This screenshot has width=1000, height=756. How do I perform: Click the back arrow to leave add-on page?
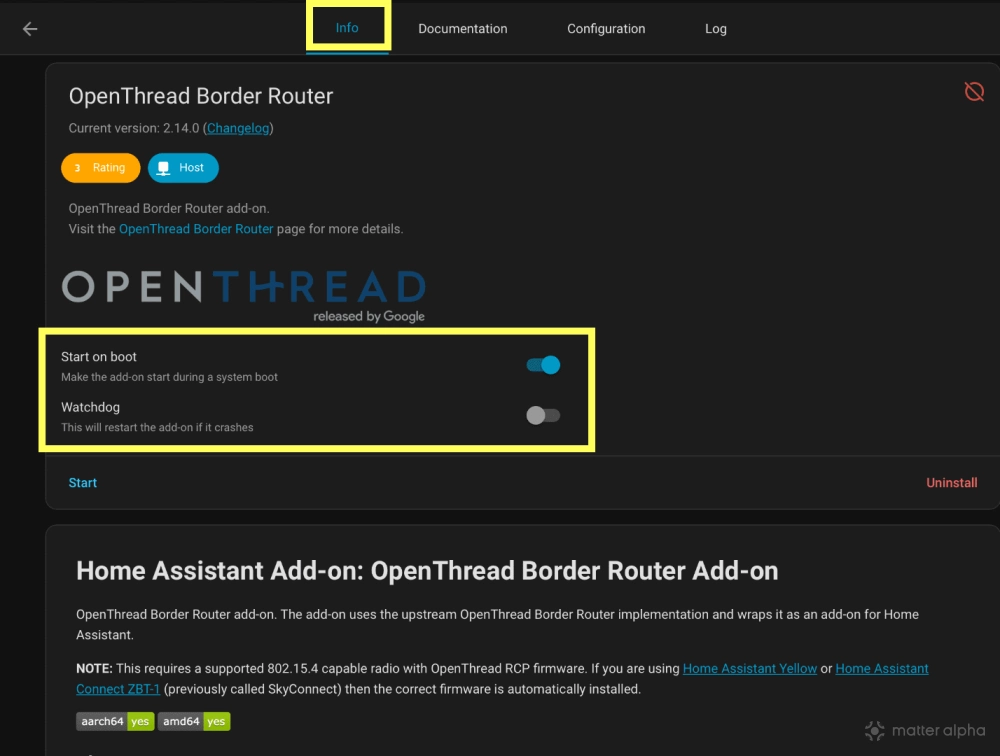click(30, 28)
